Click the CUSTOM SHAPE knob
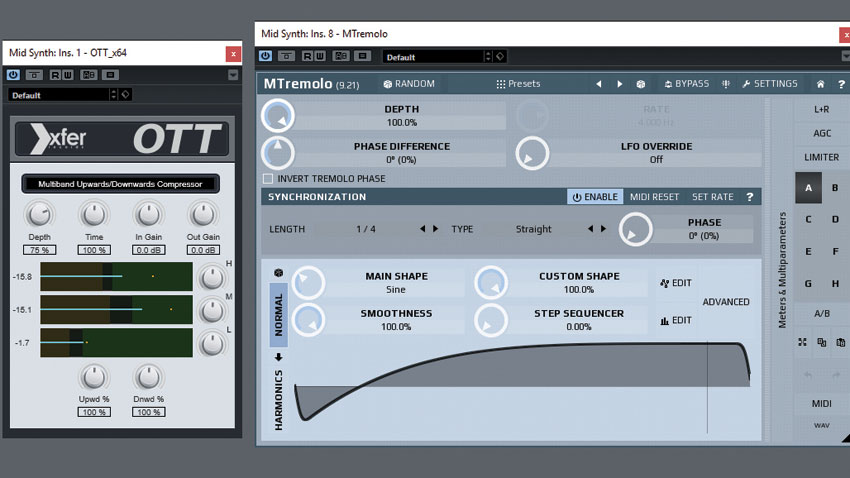The height and width of the screenshot is (478, 850). pyautogui.click(x=491, y=282)
